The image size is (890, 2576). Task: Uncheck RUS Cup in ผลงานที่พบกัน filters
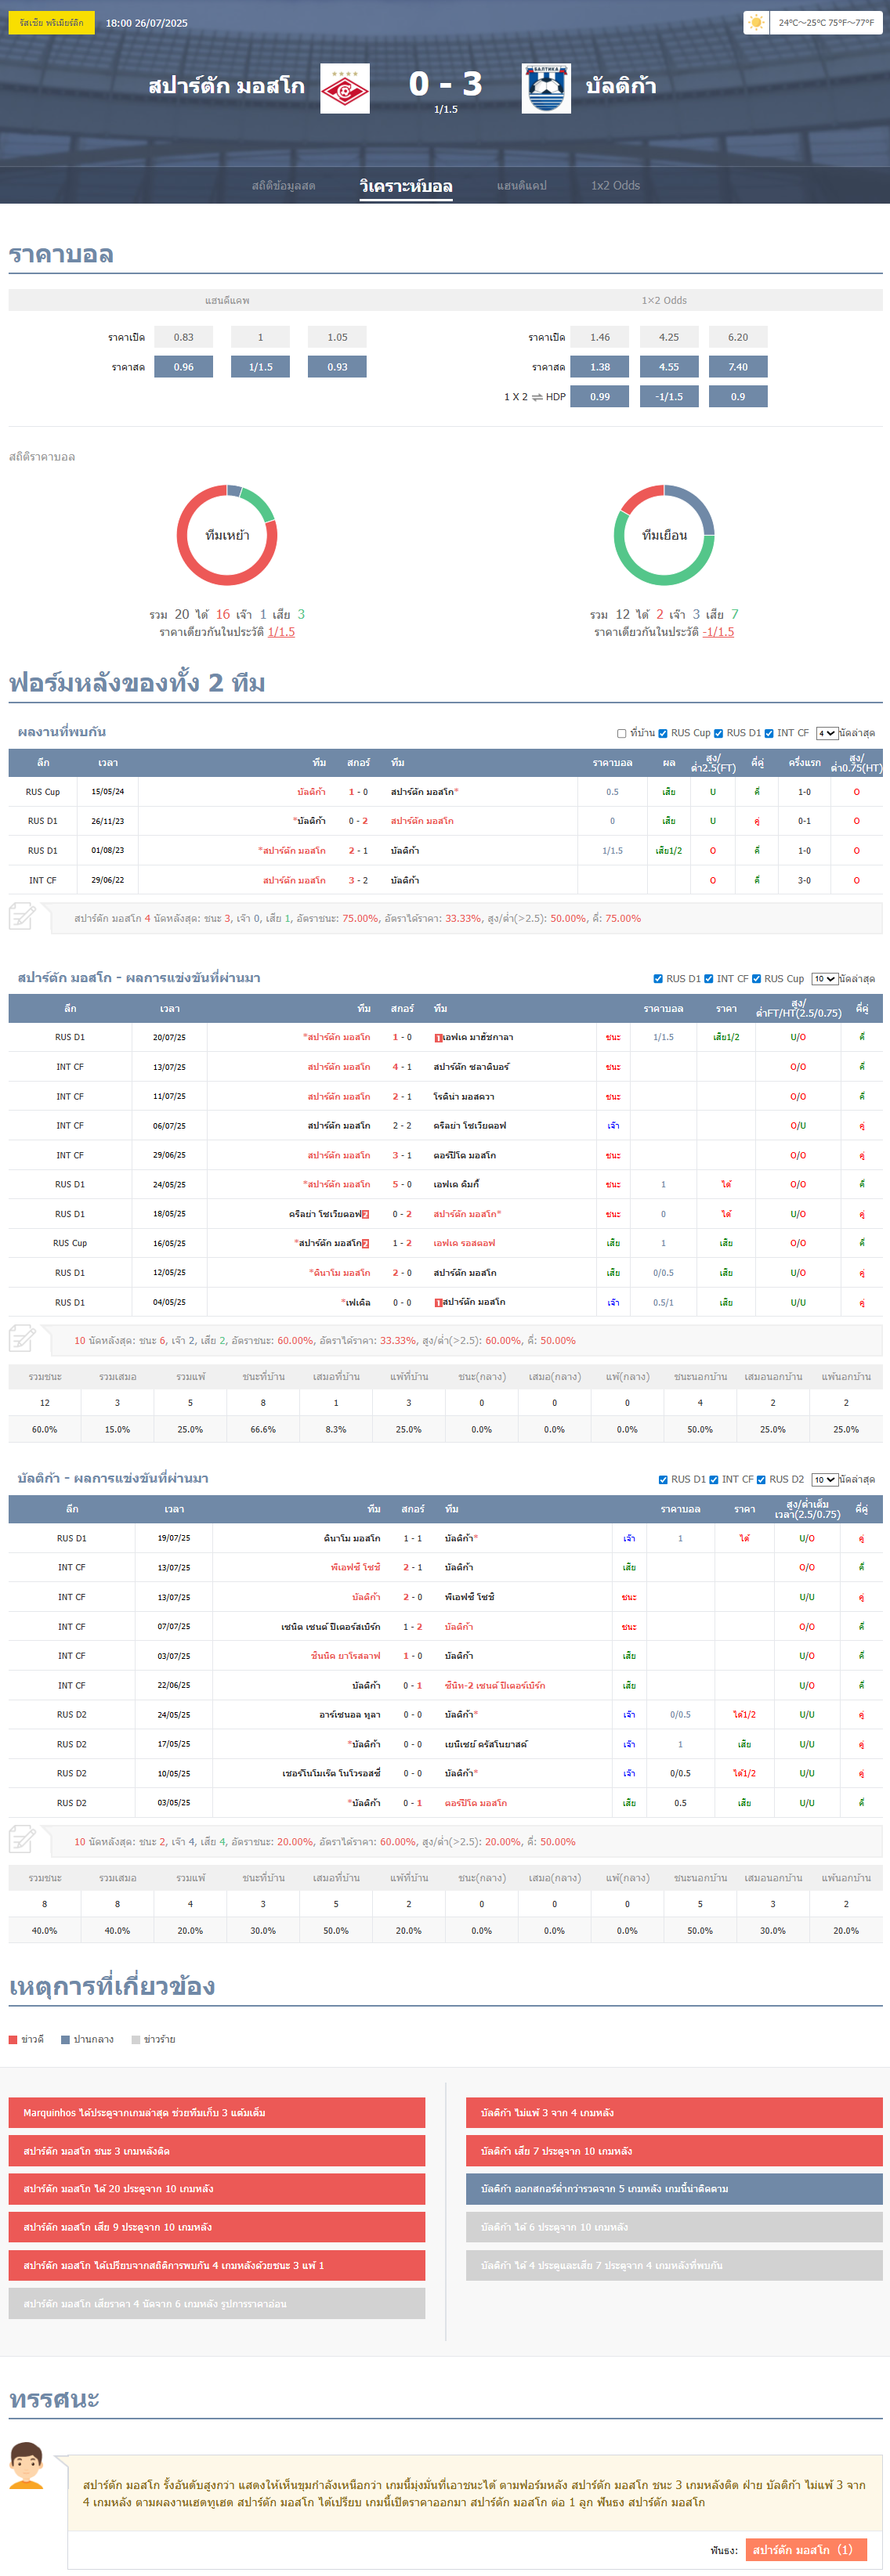663,733
